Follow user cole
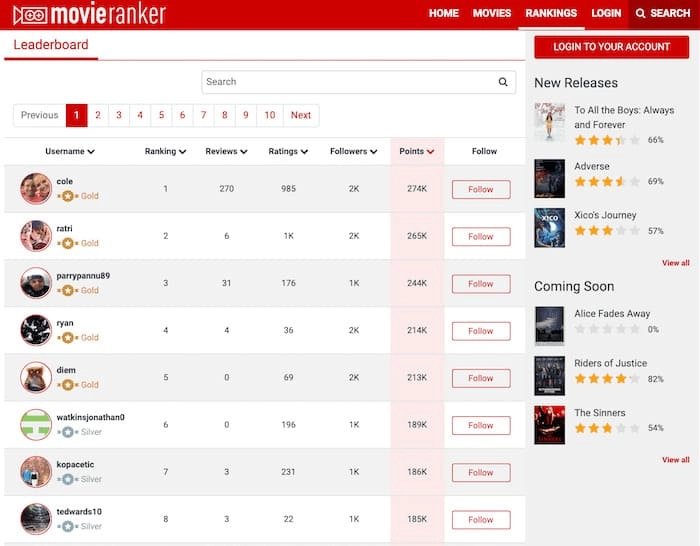700x546 pixels. [481, 189]
